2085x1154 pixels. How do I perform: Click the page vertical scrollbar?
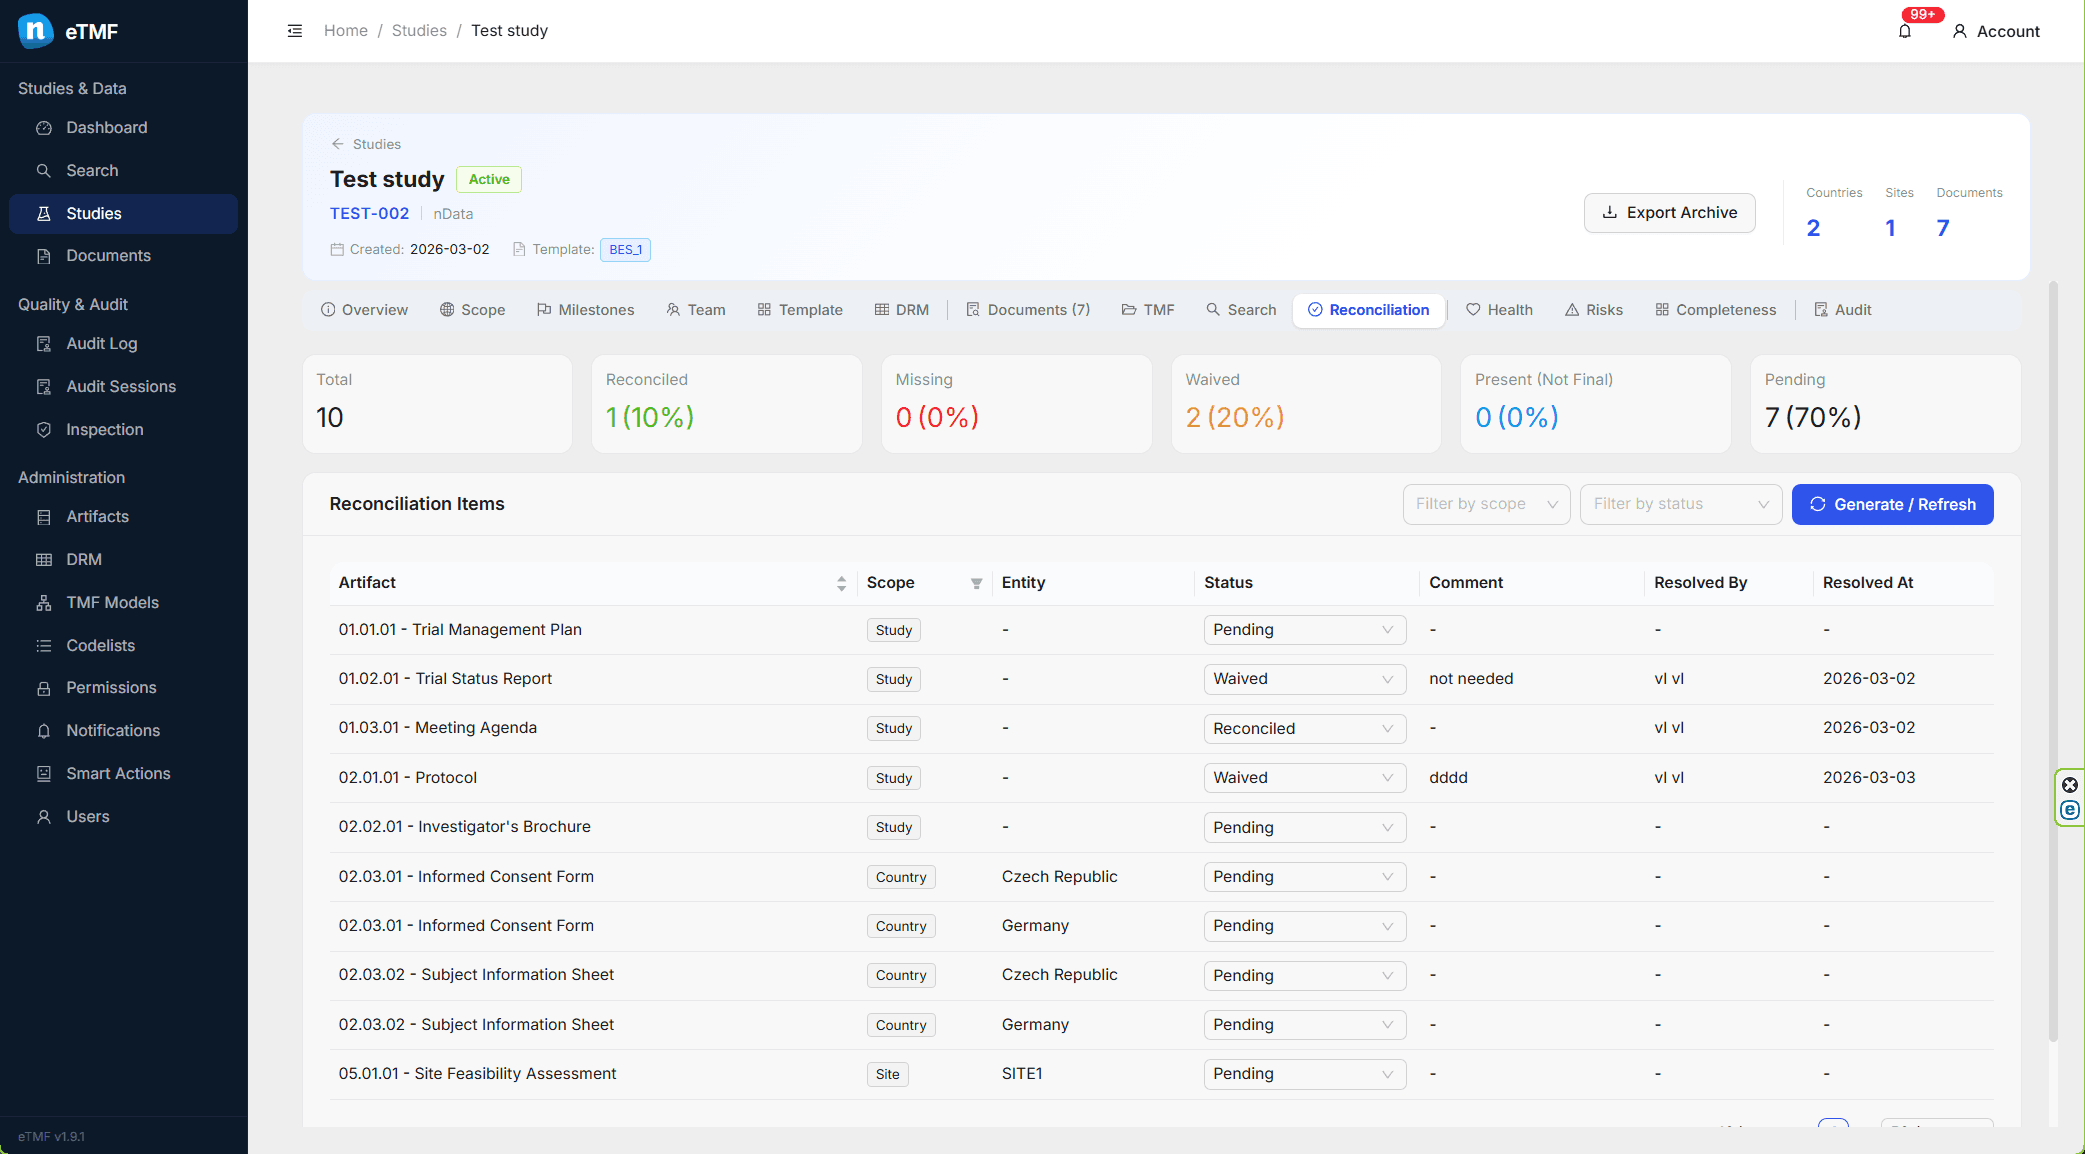point(2053,660)
